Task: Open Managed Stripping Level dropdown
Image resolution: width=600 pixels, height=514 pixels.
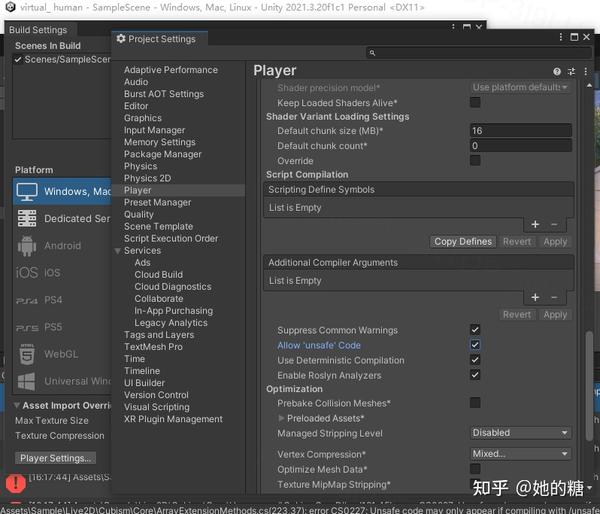Action: tap(520, 433)
